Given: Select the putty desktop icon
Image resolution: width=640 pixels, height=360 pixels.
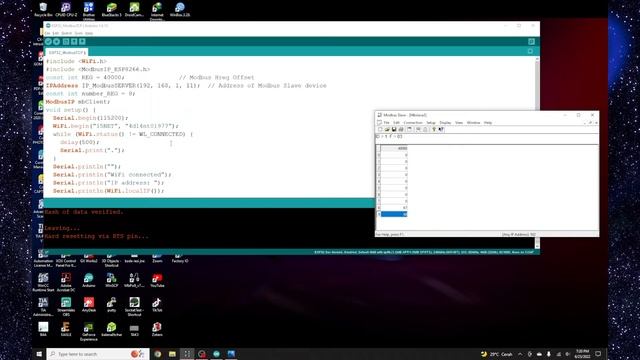Looking at the screenshot, I should coord(111,304).
